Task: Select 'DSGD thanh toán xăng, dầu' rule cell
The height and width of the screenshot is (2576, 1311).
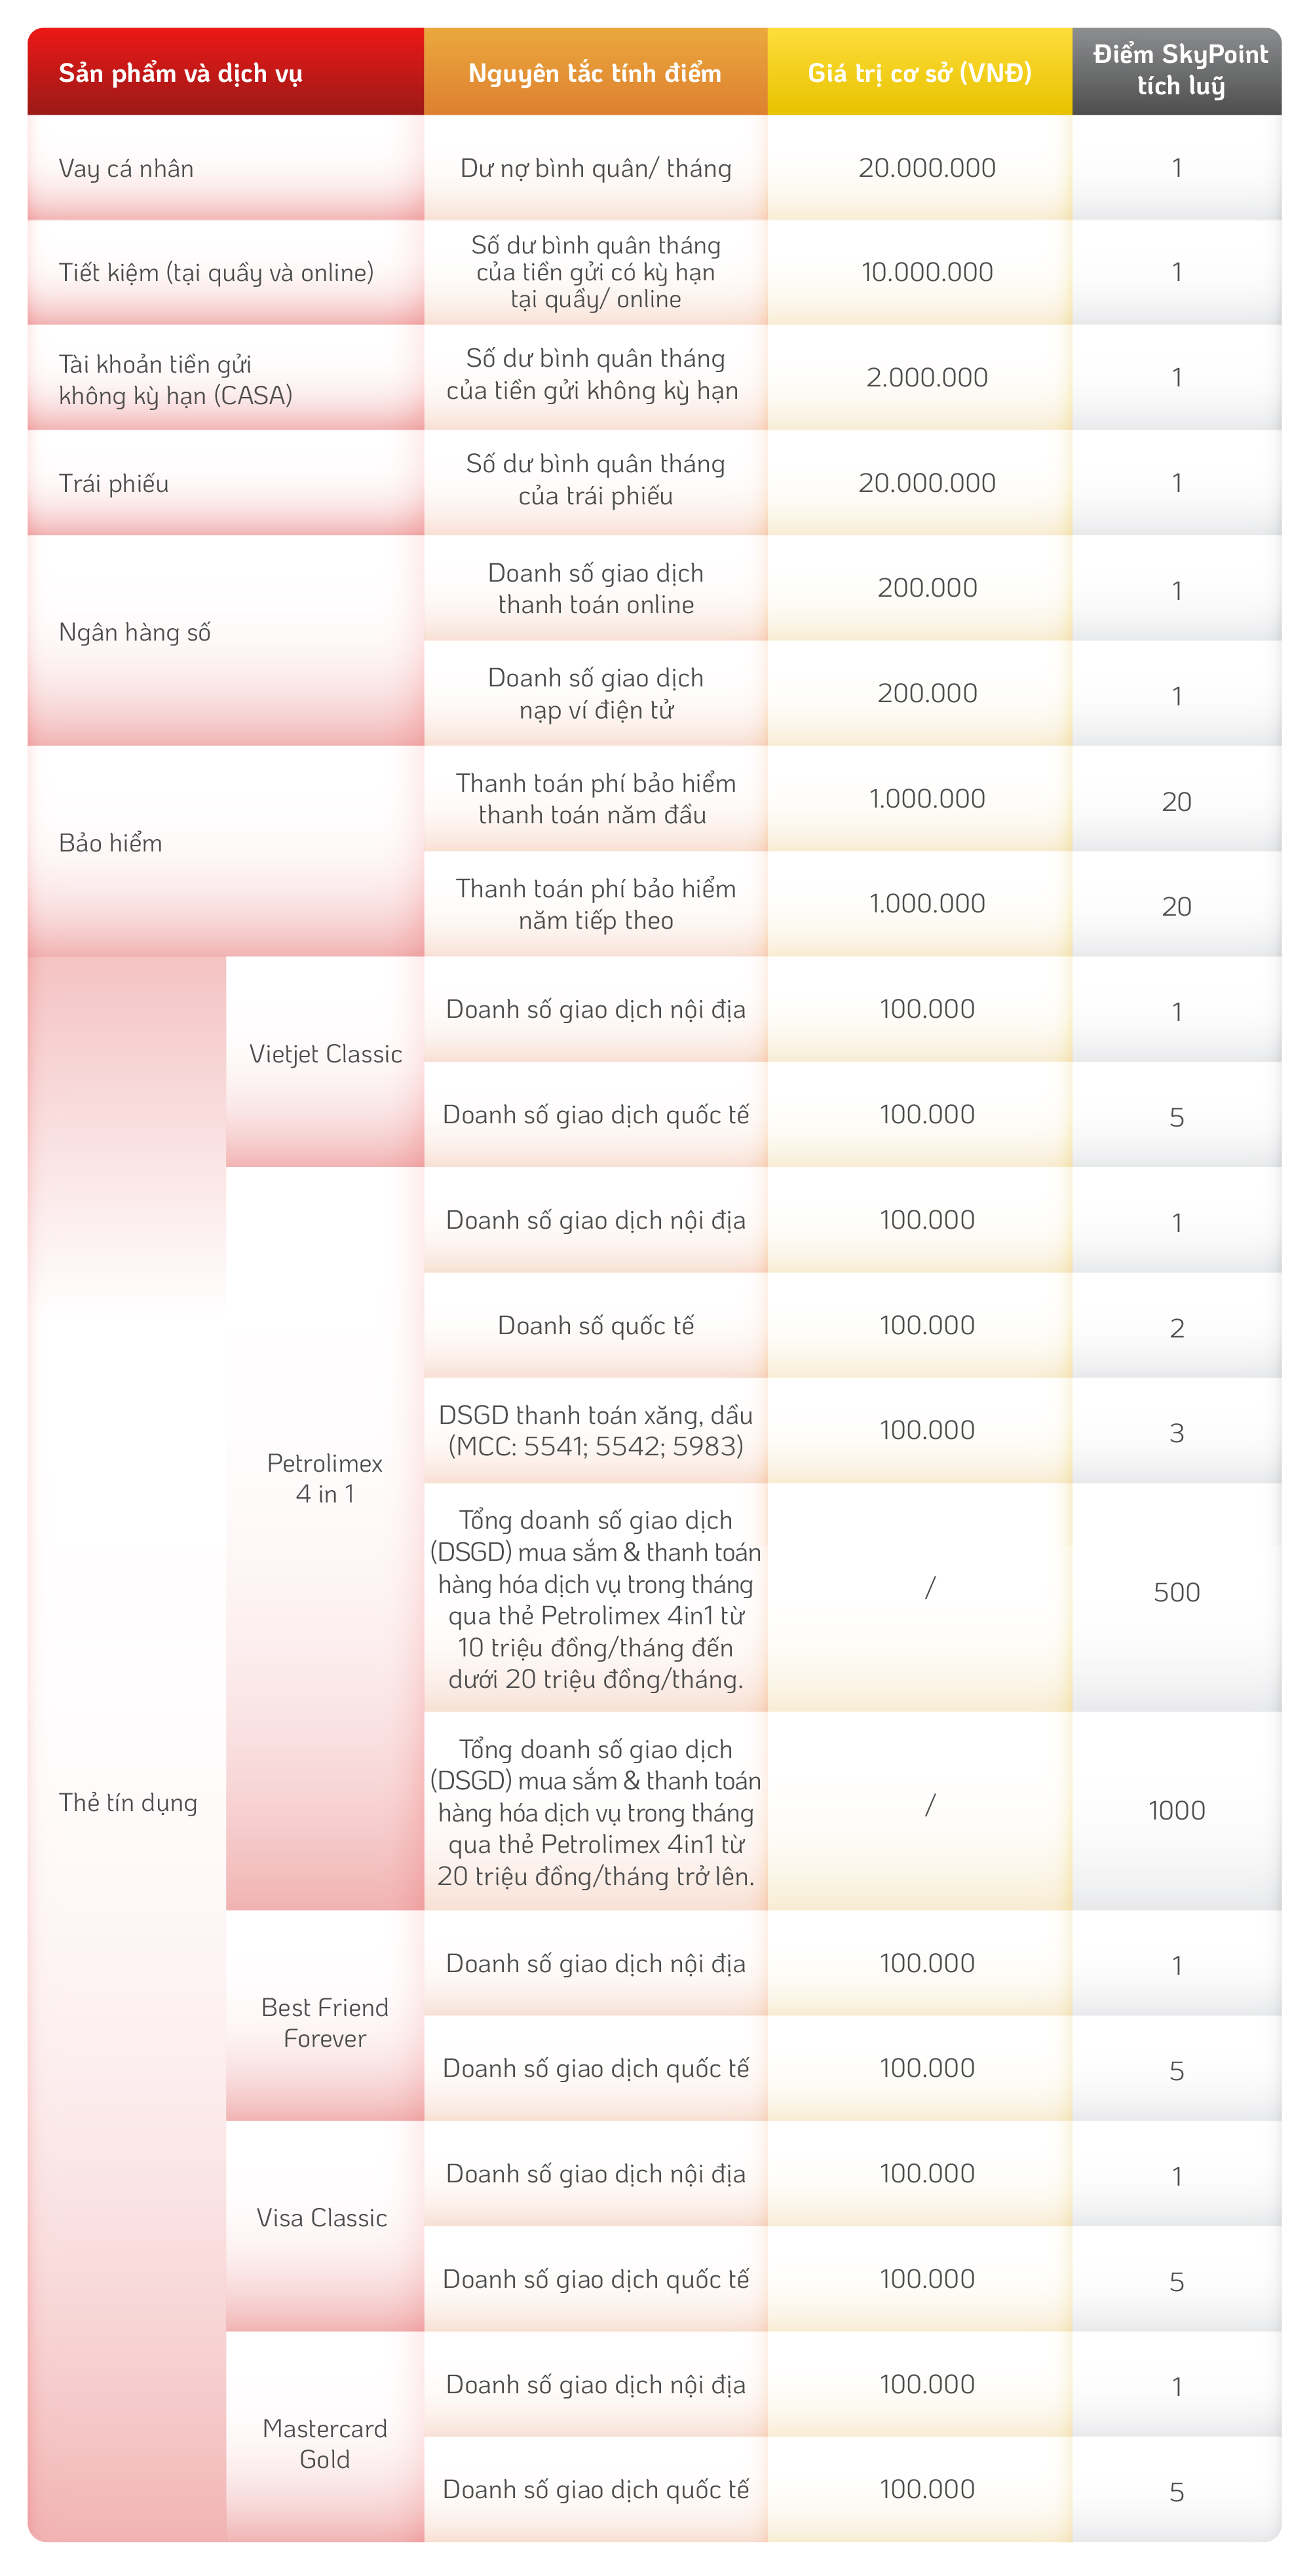Action: click(595, 1430)
